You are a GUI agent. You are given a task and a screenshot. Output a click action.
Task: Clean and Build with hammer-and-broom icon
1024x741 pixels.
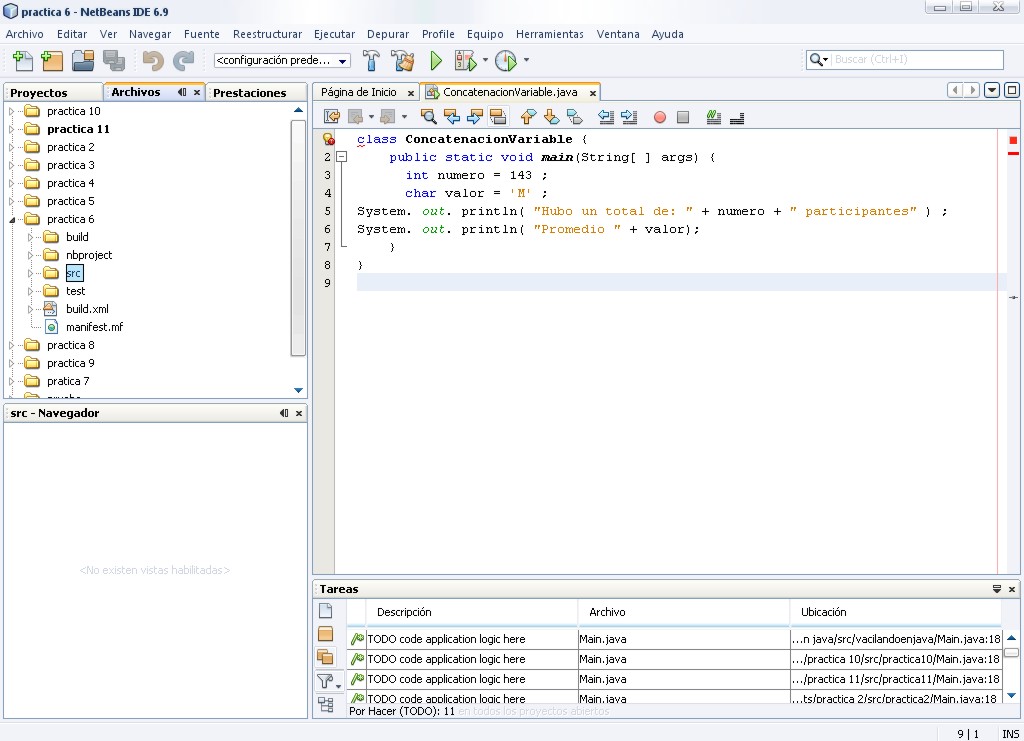tap(403, 60)
